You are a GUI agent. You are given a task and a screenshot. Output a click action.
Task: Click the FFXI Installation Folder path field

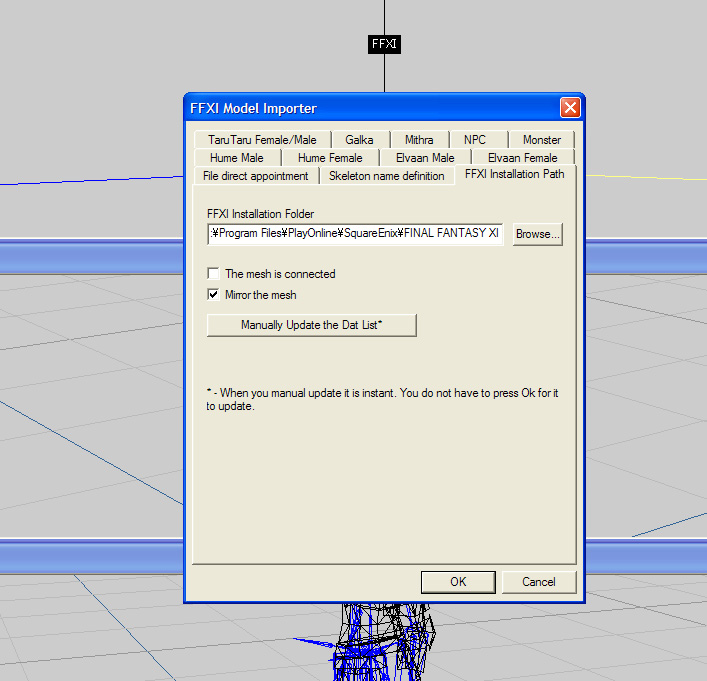[x=355, y=234]
